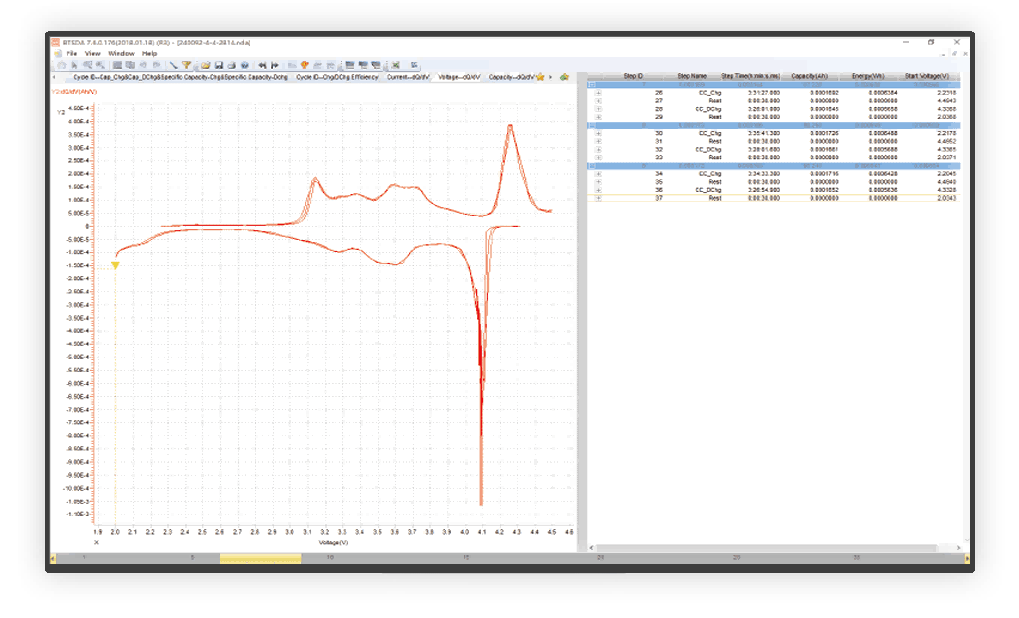Screen dimensions: 1019x618
Task: Switch to the Capacity--dQ/dV tab
Action: tap(511, 77)
